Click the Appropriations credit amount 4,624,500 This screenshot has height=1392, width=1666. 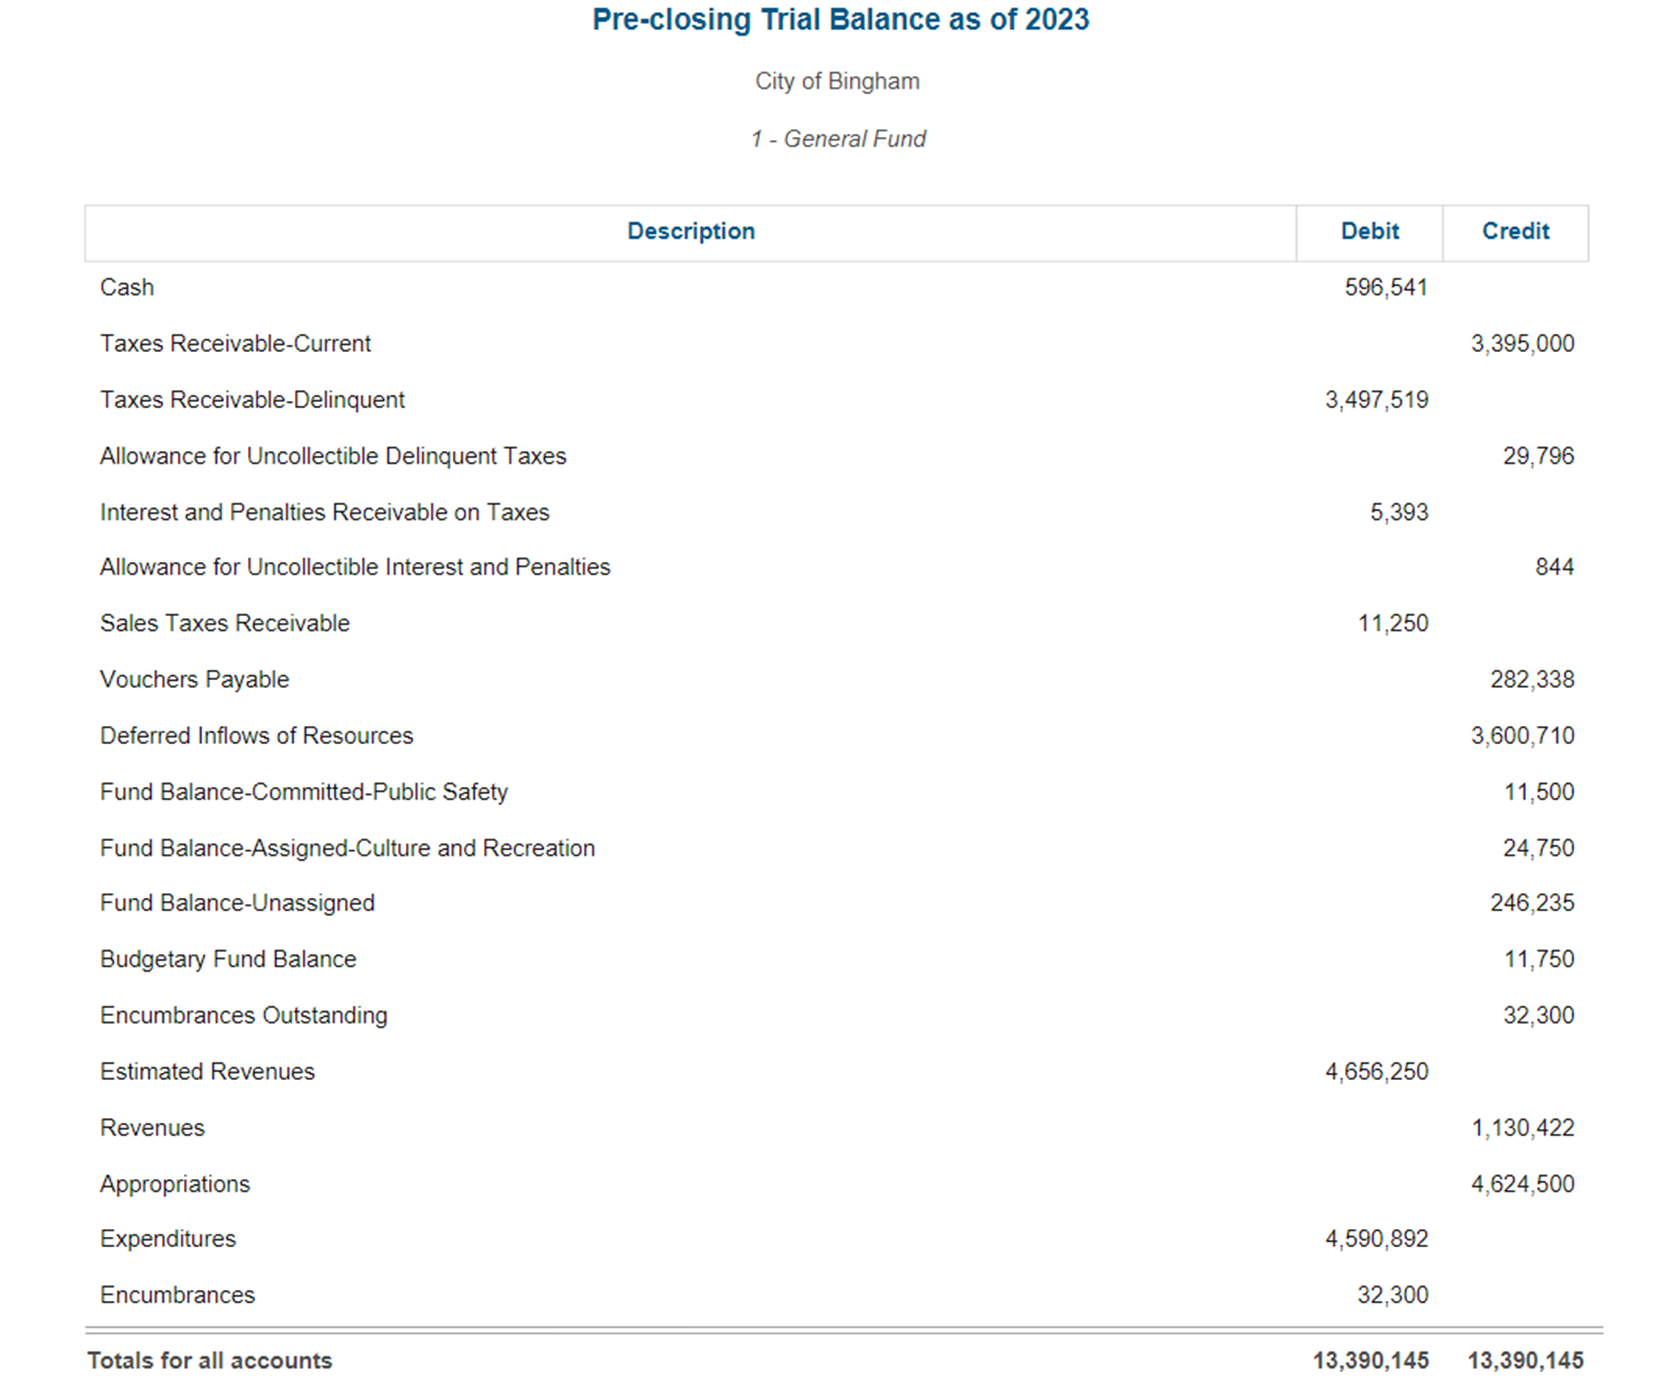click(x=1521, y=1183)
